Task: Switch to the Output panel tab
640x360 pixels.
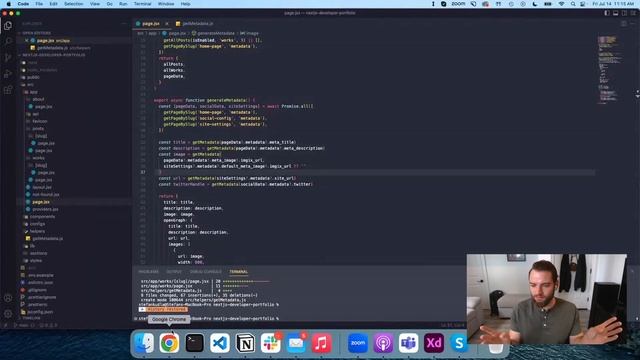Action: pyautogui.click(x=174, y=272)
